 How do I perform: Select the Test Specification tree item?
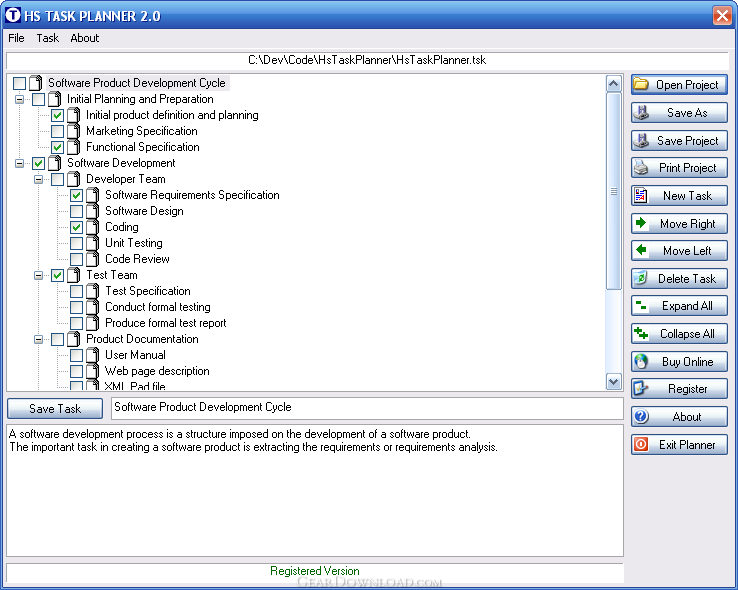[148, 291]
